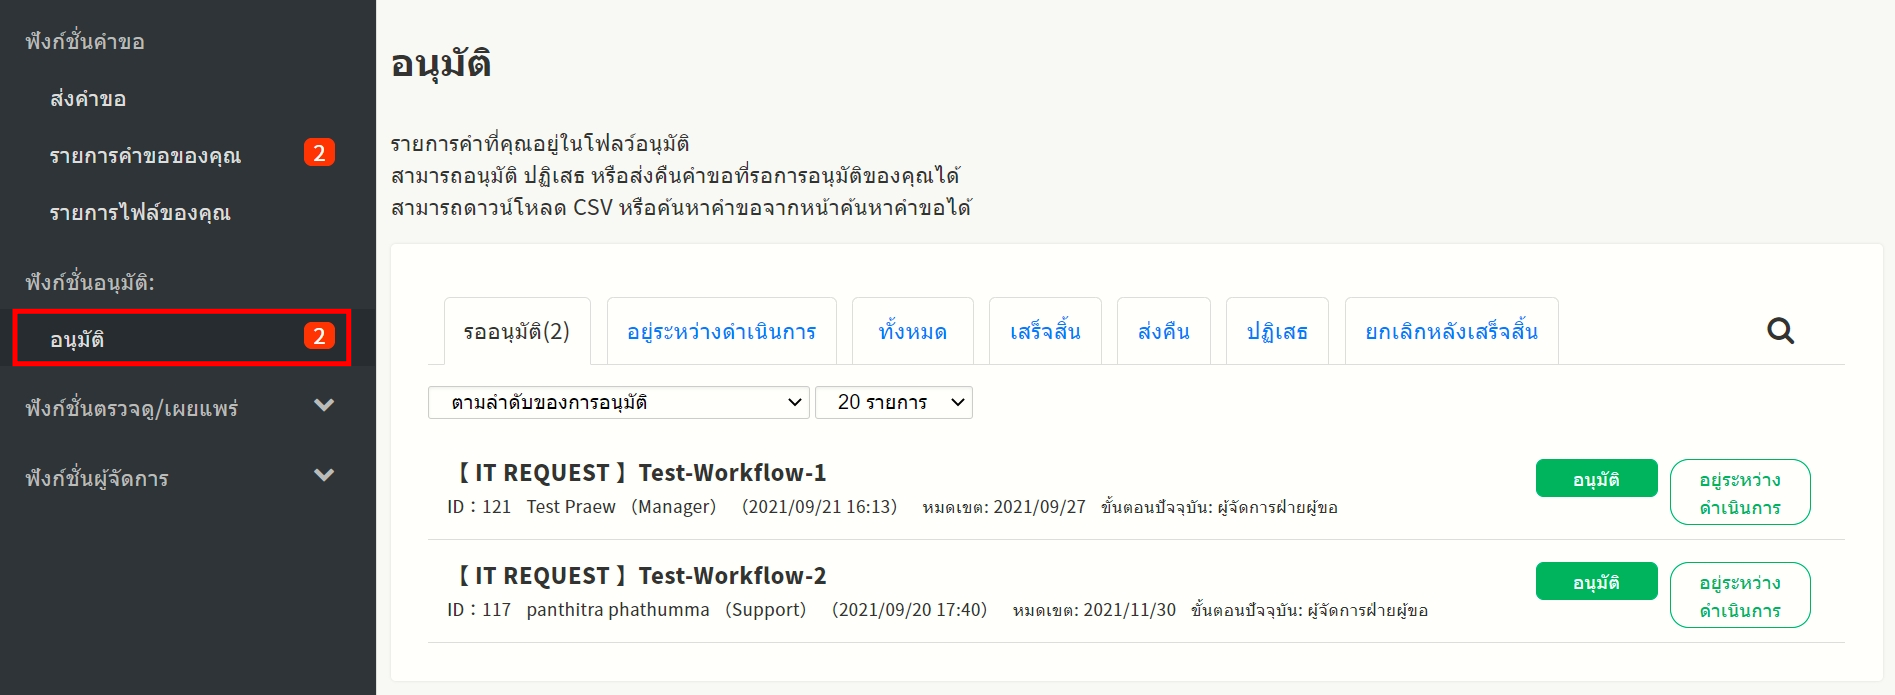Image resolution: width=1895 pixels, height=695 pixels.
Task: Click the red badge beside อนุมัติ in sidebar
Action: tap(319, 336)
